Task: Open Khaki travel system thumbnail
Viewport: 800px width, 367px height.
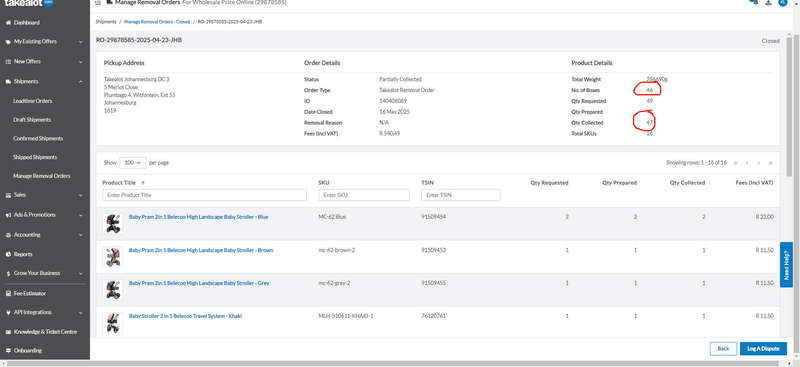Action: point(113,323)
